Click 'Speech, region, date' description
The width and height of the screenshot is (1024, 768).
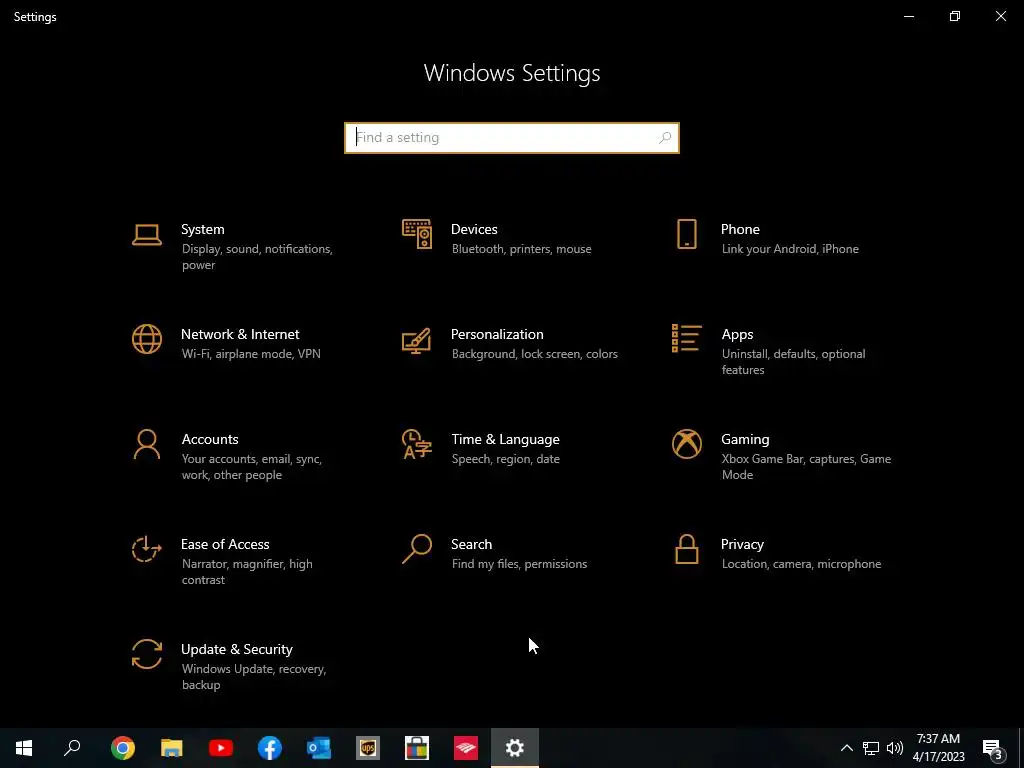coord(505,459)
